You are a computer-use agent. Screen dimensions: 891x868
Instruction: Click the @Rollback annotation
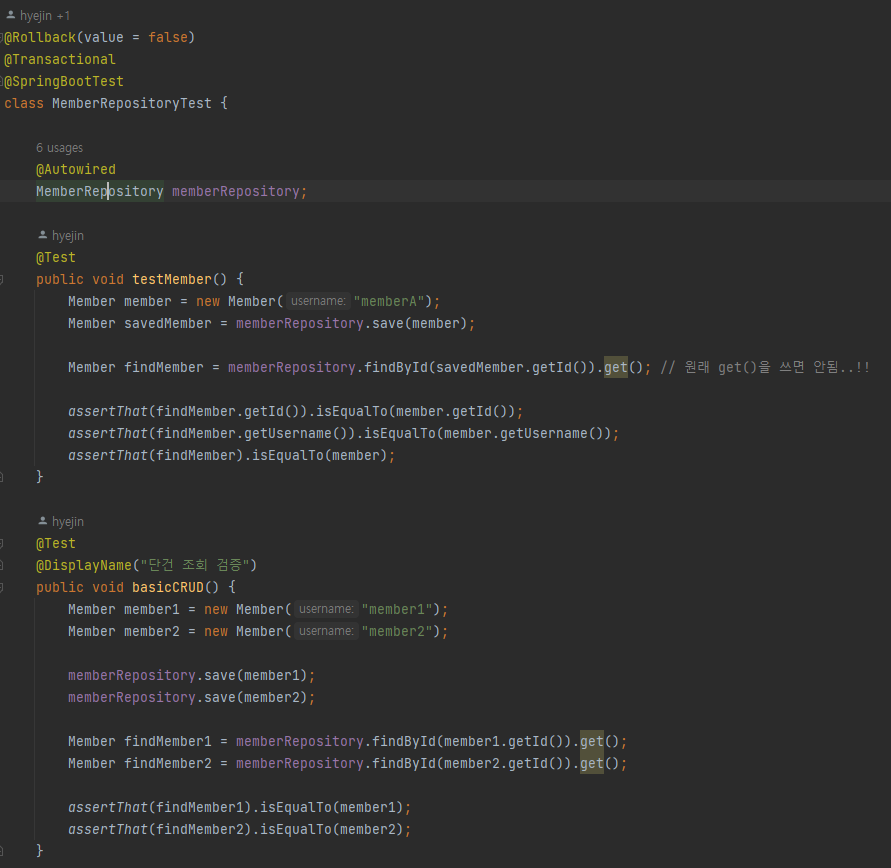40,37
